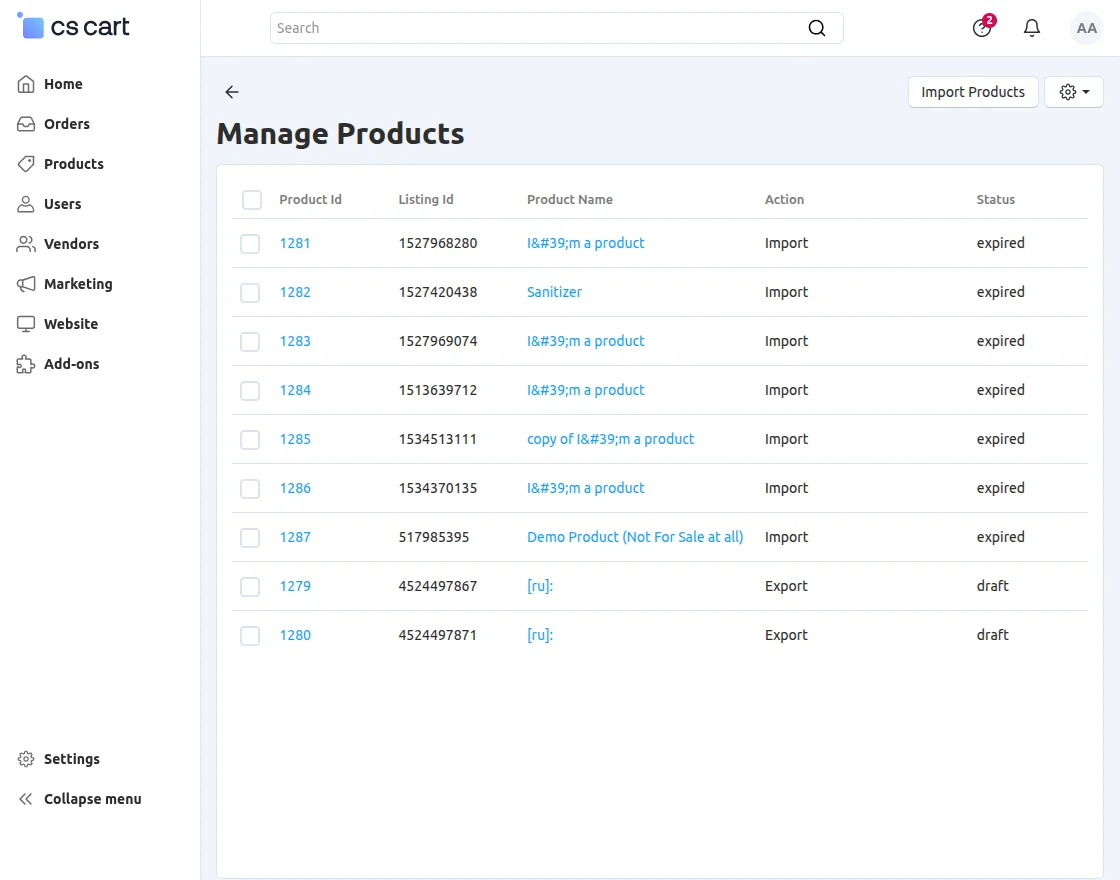Click the Marketing megaphone icon
1120x880 pixels.
click(26, 284)
